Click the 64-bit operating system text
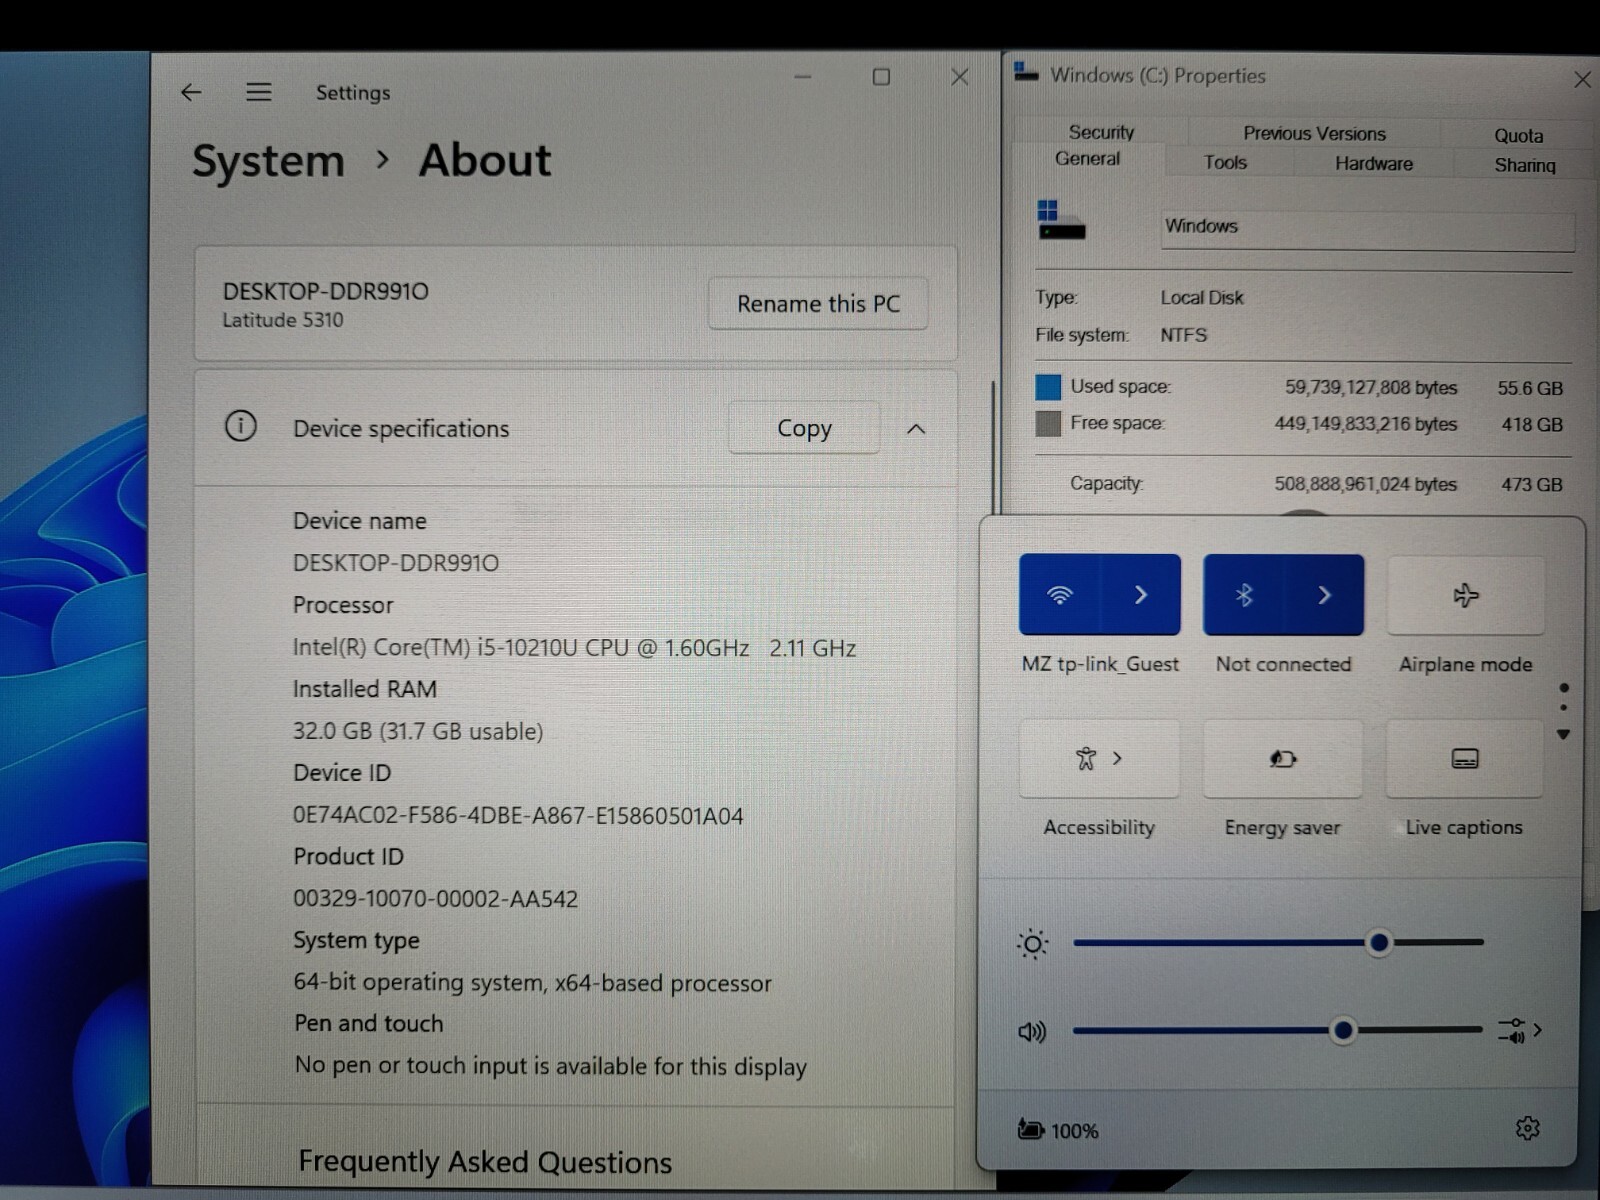Screen dimensions: 1600x1200 tap(532, 983)
